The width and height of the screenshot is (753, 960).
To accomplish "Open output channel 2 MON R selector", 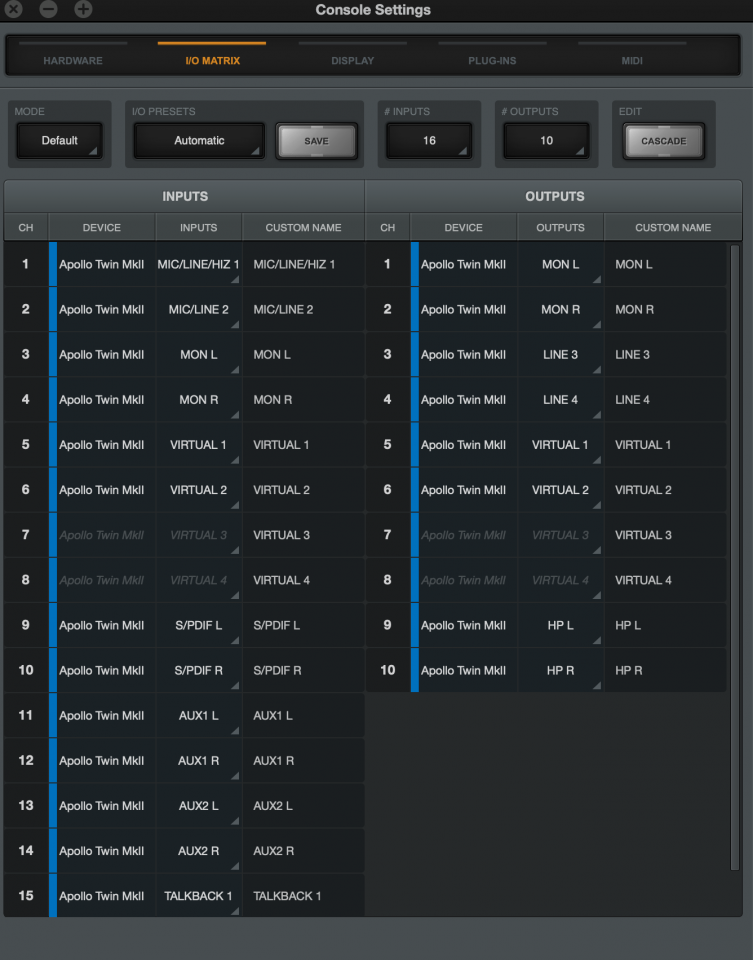I will pyautogui.click(x=560, y=310).
